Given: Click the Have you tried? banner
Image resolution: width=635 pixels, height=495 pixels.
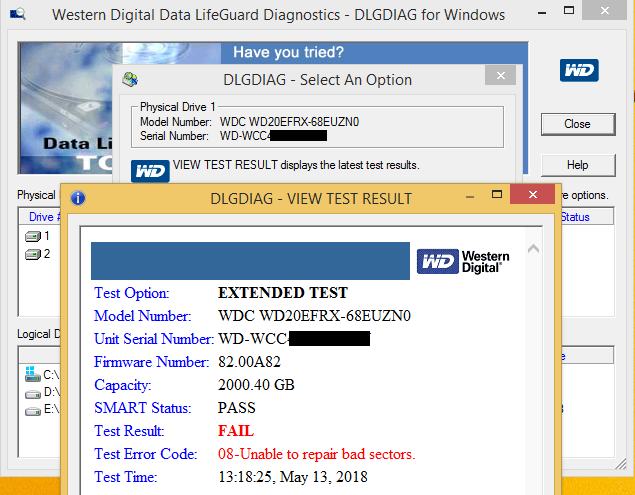Looking at the screenshot, I should tap(288, 52).
